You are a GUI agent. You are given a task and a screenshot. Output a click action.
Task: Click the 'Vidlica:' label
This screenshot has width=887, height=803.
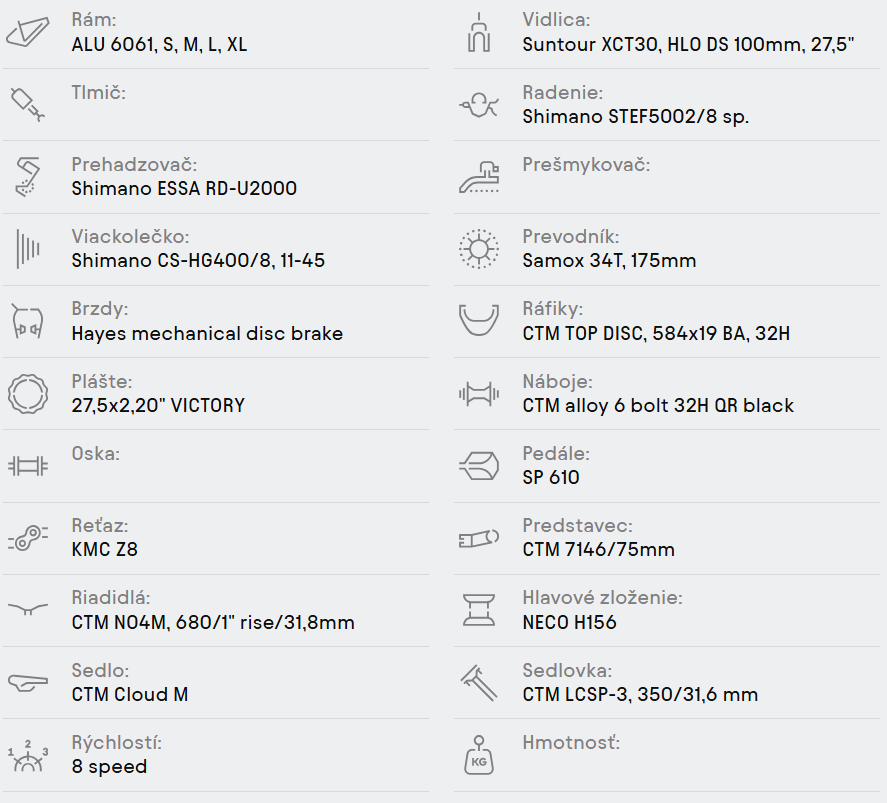[x=556, y=20]
